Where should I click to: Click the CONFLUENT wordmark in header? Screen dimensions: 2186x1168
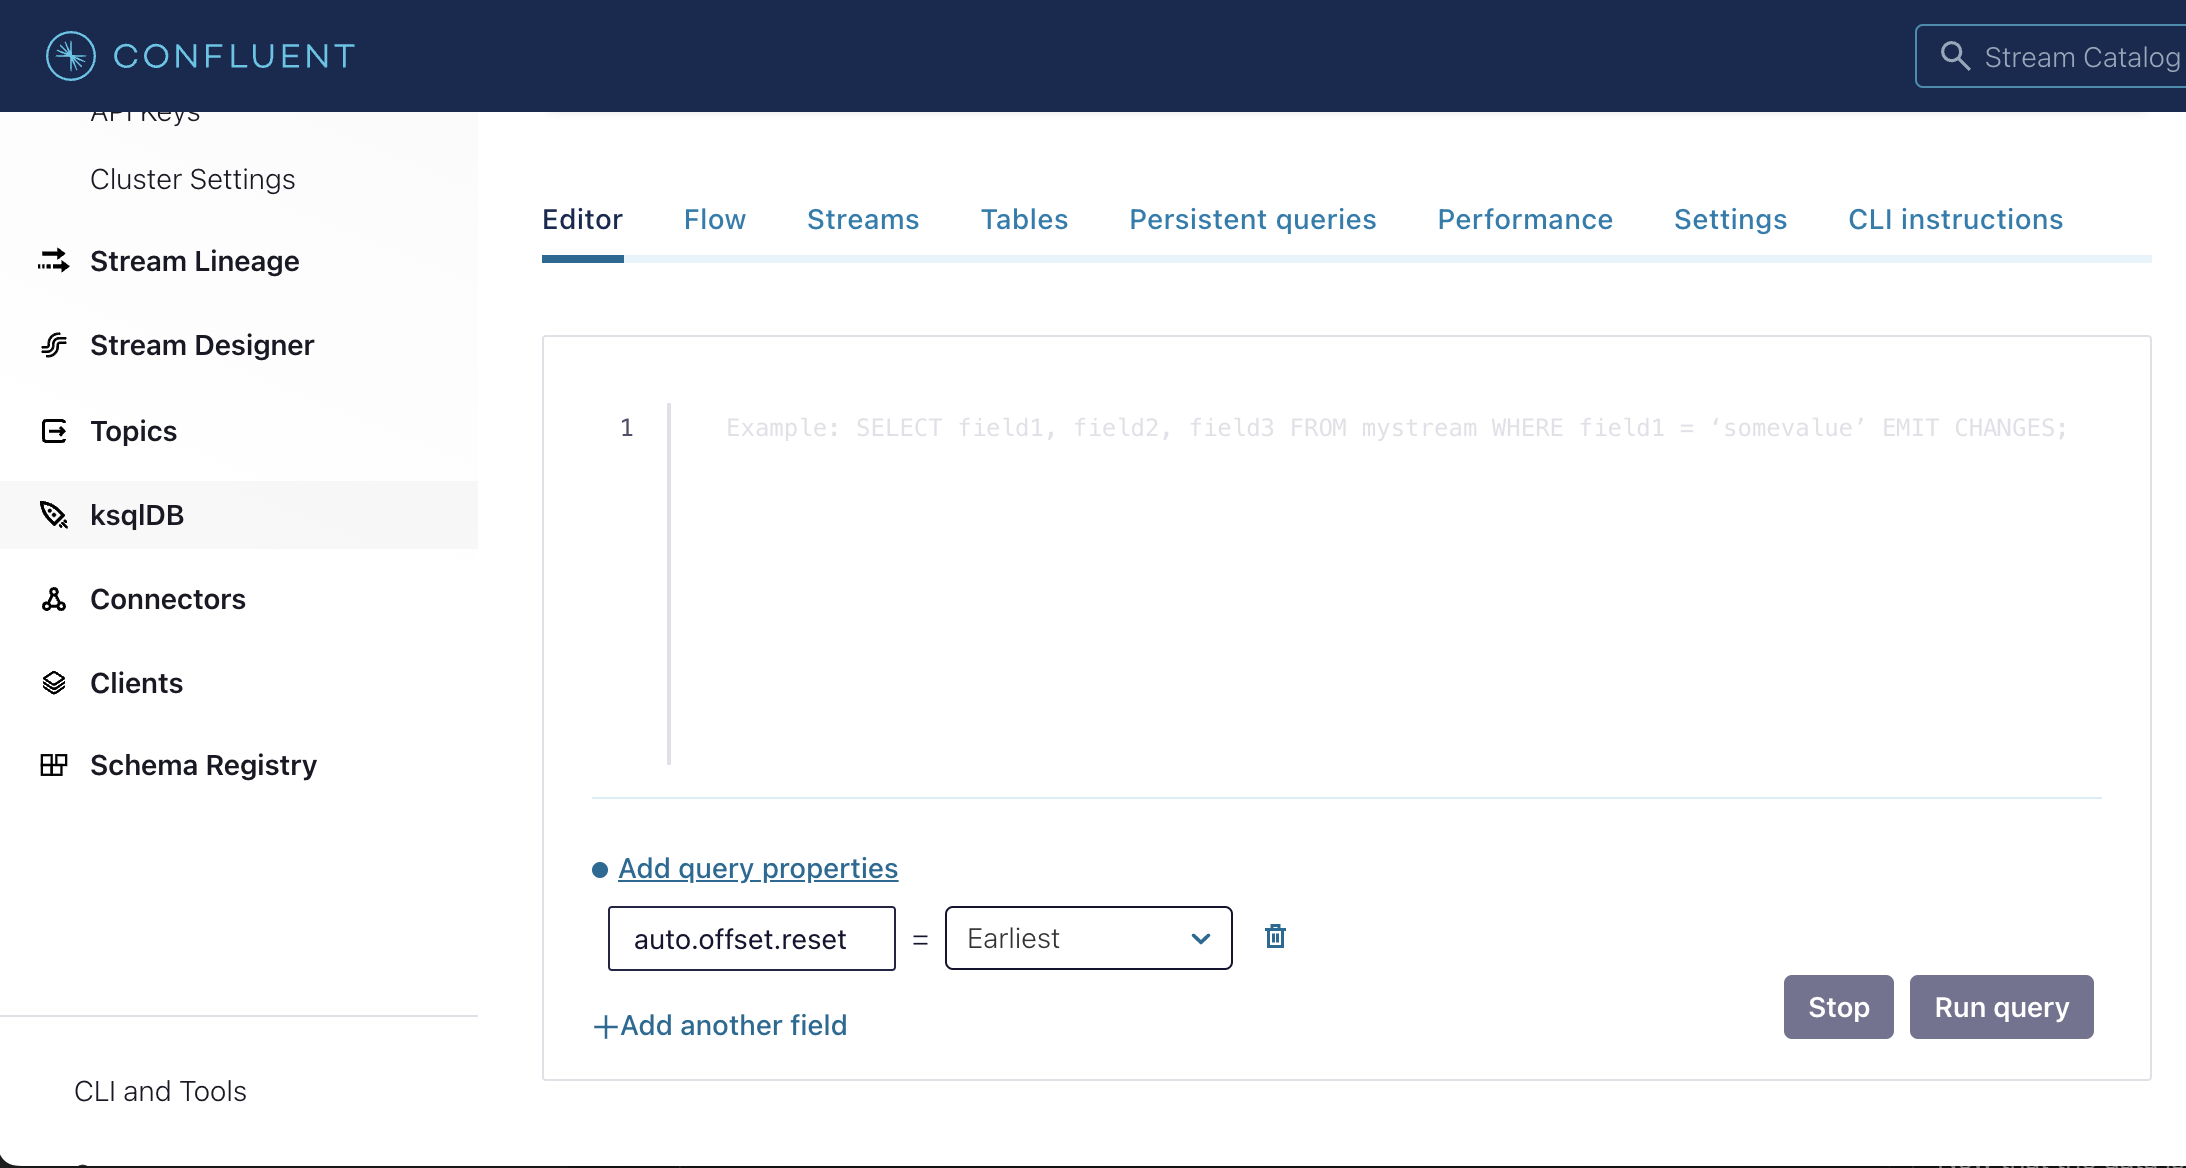[x=234, y=56]
